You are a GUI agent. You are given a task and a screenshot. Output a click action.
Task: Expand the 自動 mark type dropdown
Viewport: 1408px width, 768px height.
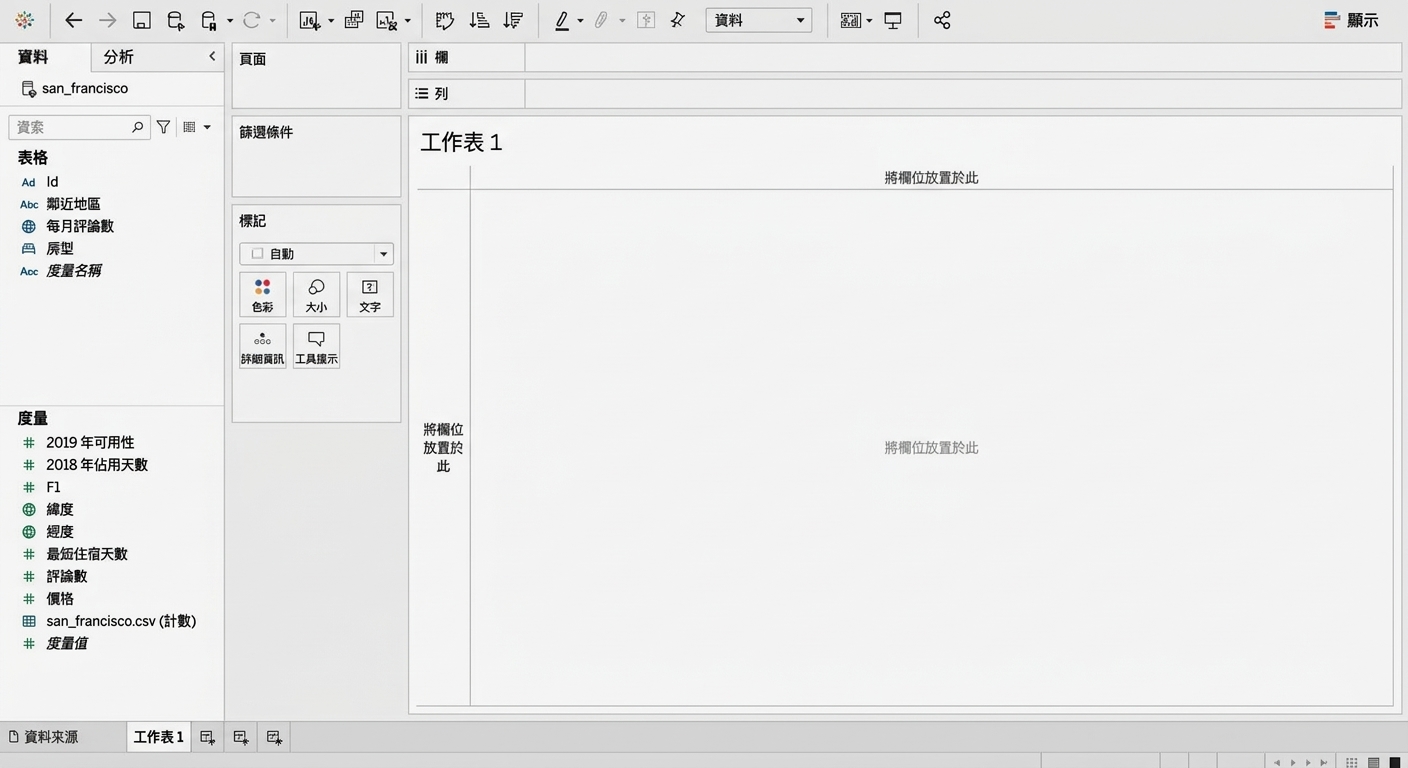[316, 254]
